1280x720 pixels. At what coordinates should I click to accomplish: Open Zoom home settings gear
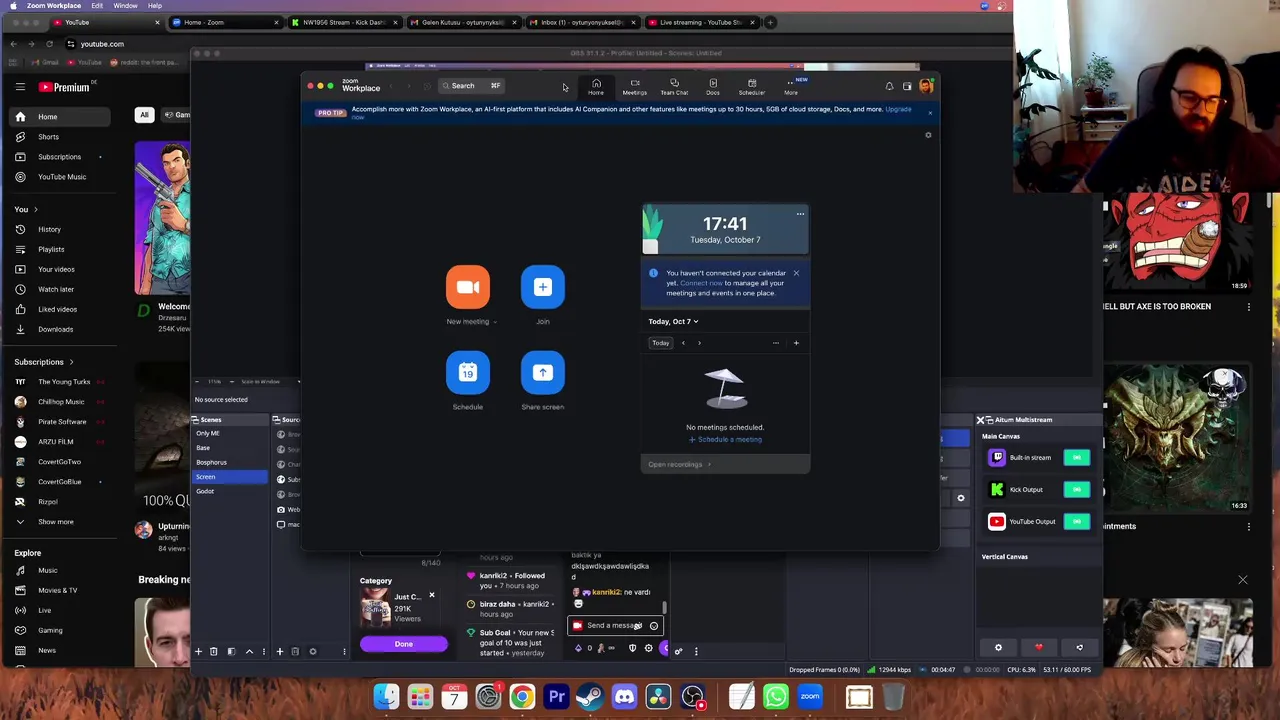[x=928, y=135]
